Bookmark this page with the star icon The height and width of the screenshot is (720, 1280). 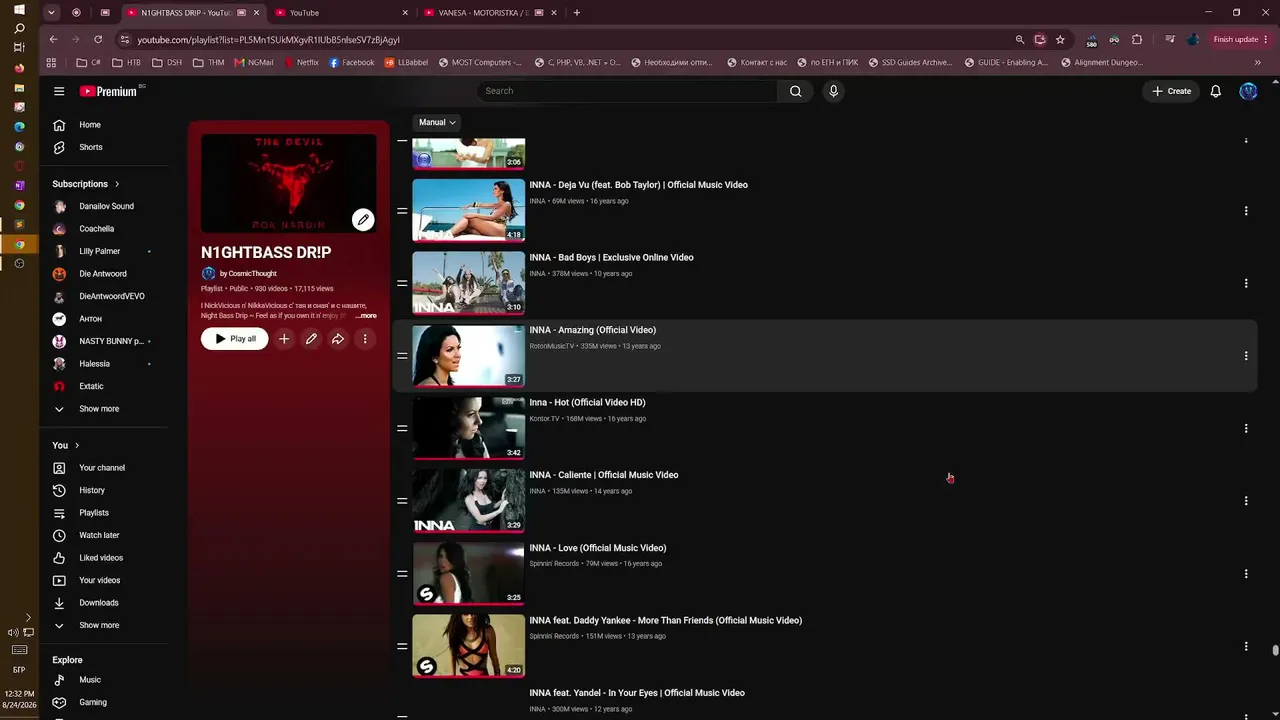(1060, 40)
